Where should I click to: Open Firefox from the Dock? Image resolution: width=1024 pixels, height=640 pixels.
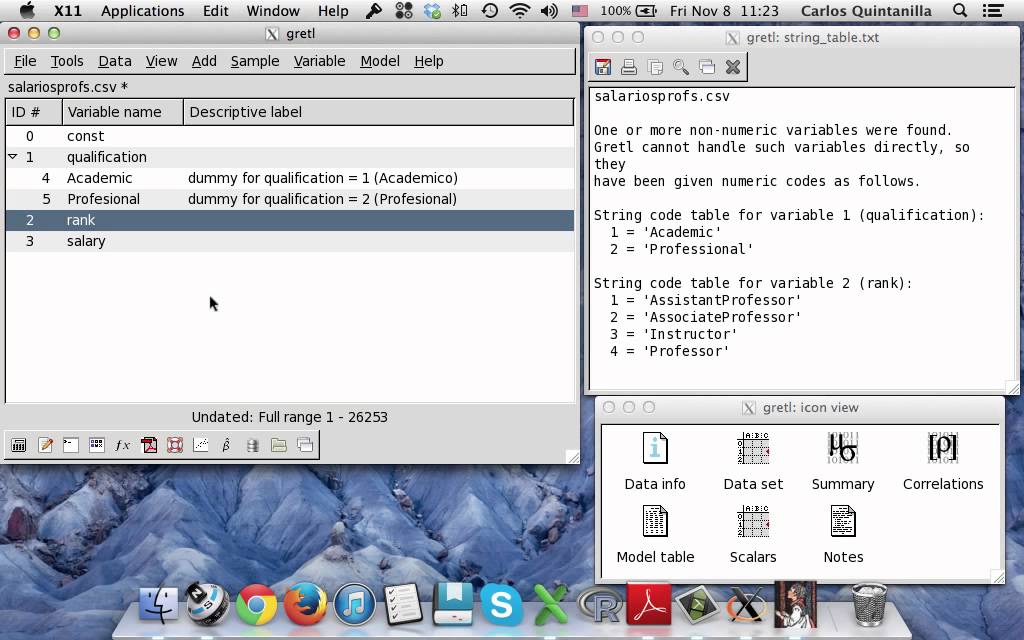(x=305, y=604)
